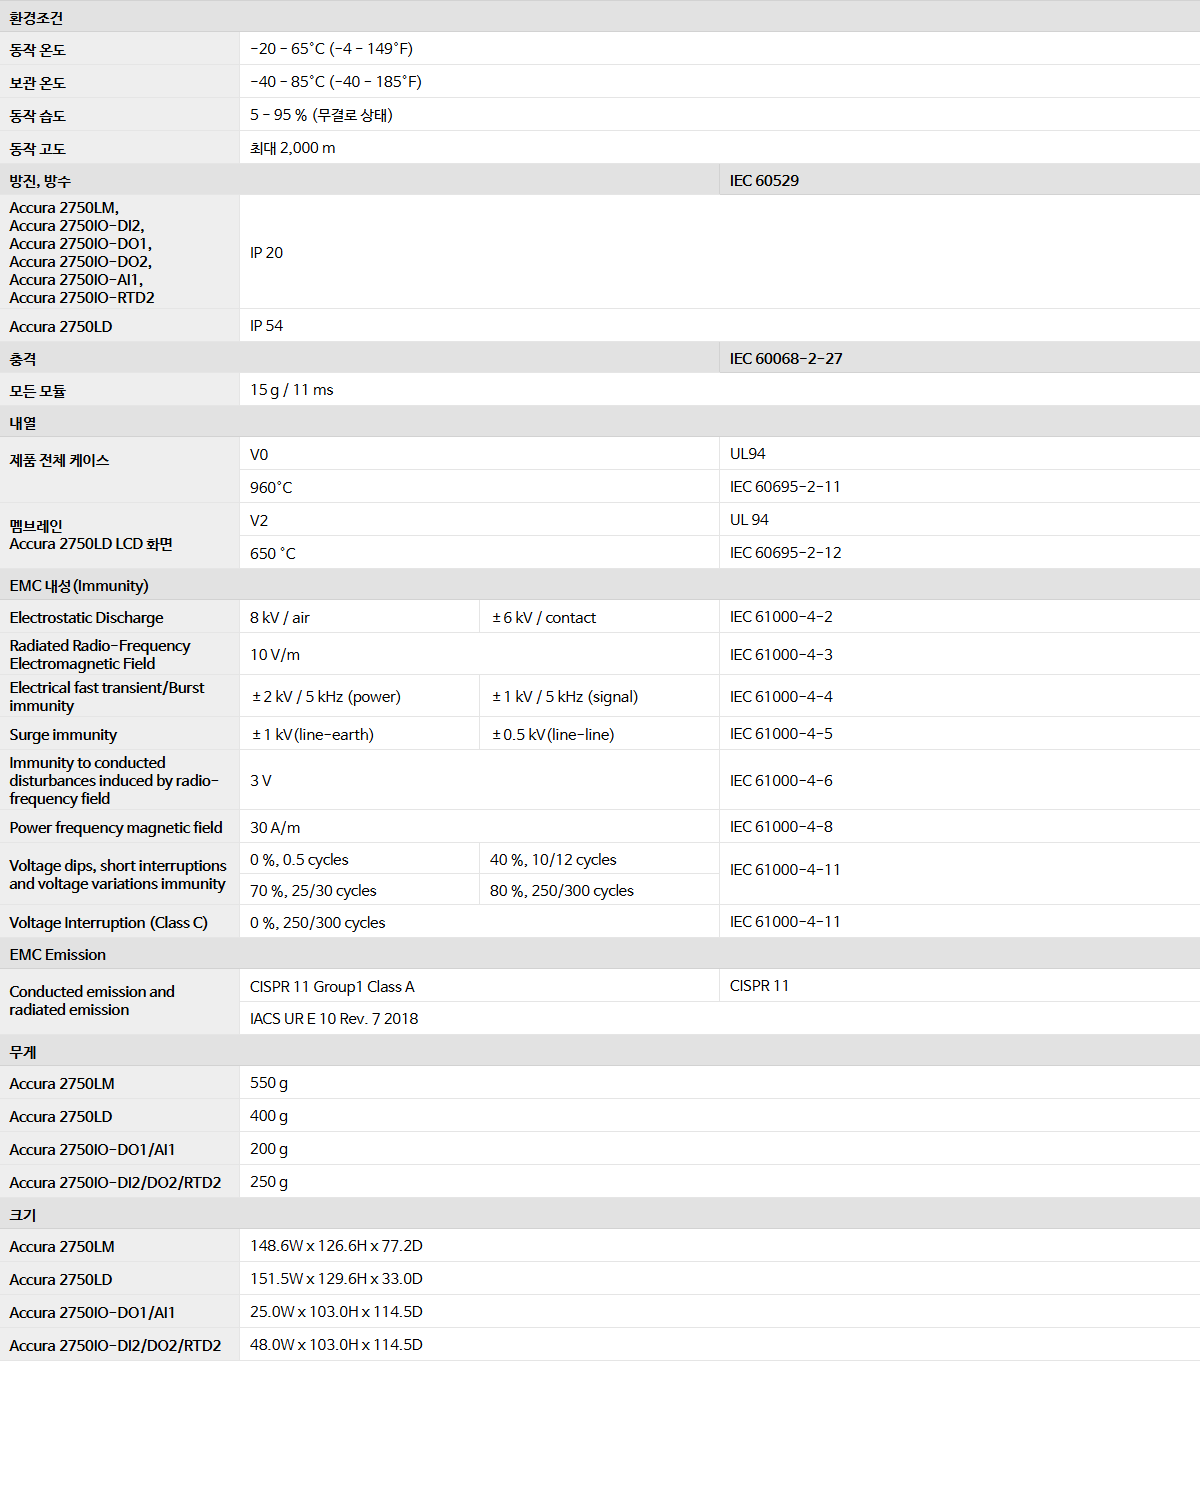
Task: Click the 'Power frequency magnetic field' label
Action: [116, 828]
